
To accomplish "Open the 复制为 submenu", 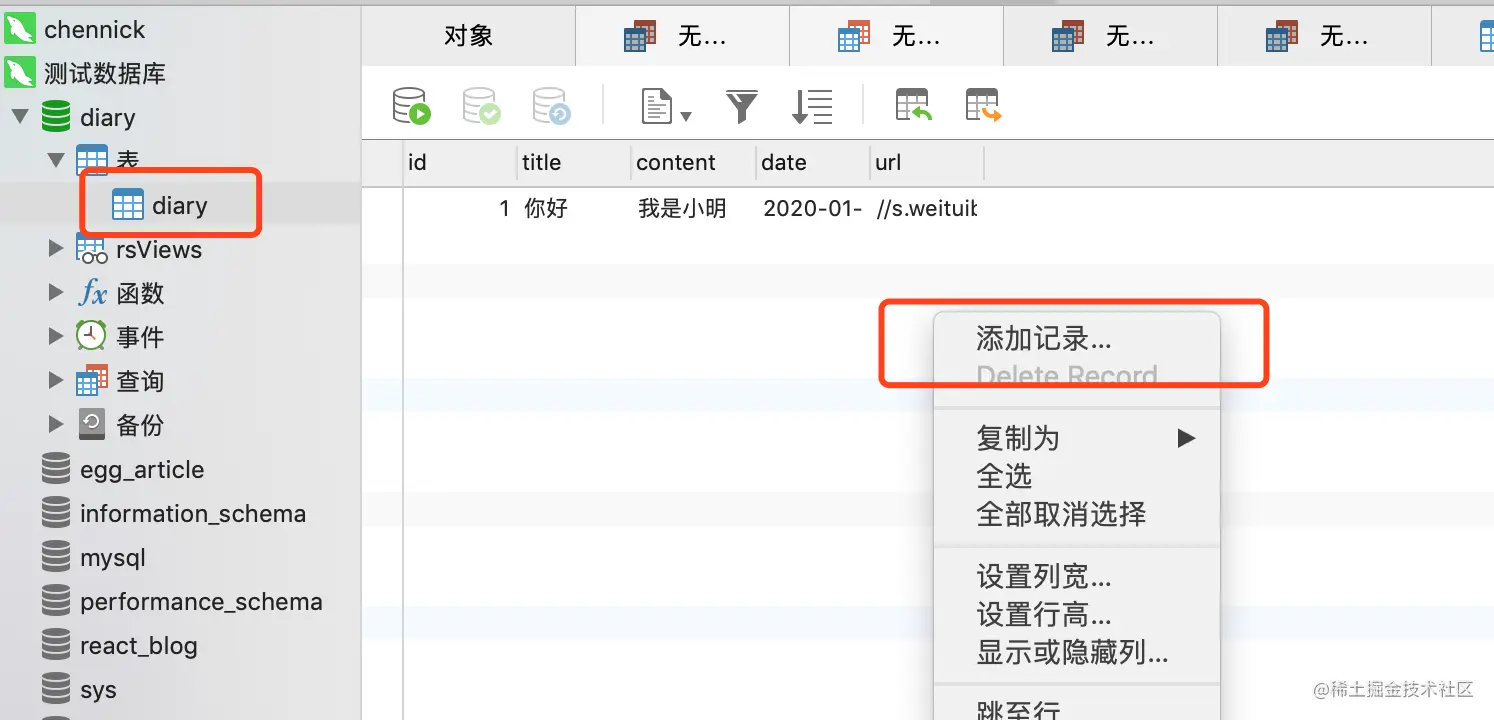I will (1076, 438).
